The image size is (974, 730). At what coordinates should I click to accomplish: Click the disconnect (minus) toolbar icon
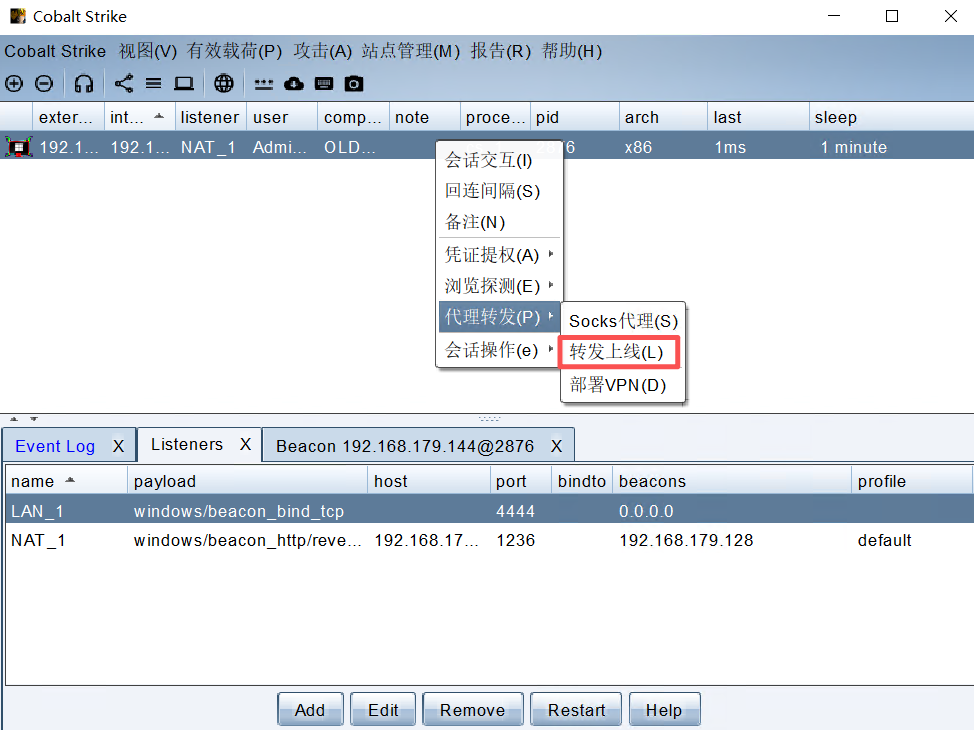coord(43,83)
